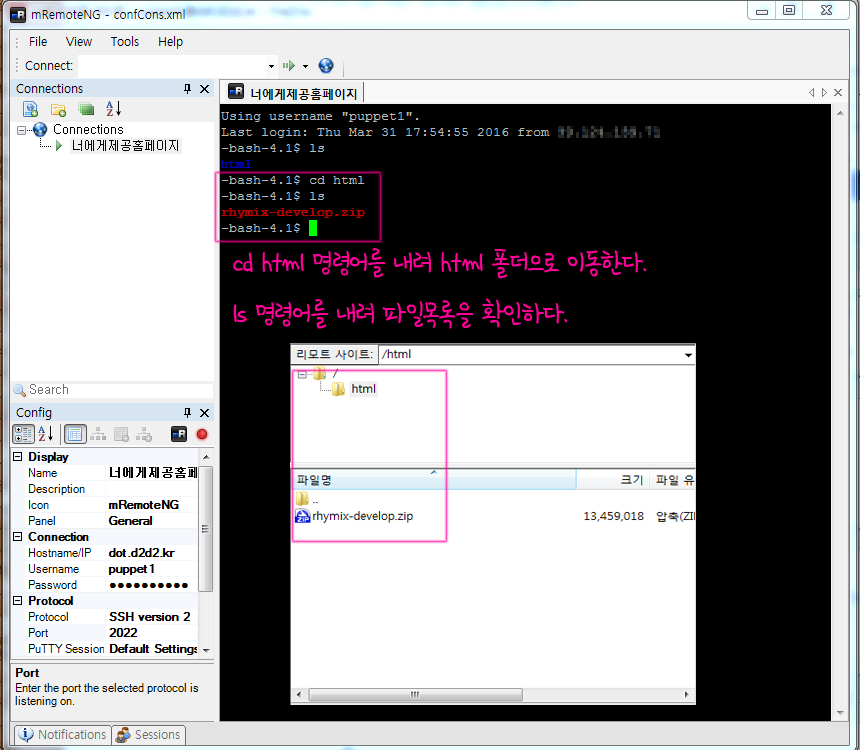Select the 너에게제공홈페이지 connection in tree
This screenshot has width=860, height=750.
(x=125, y=146)
